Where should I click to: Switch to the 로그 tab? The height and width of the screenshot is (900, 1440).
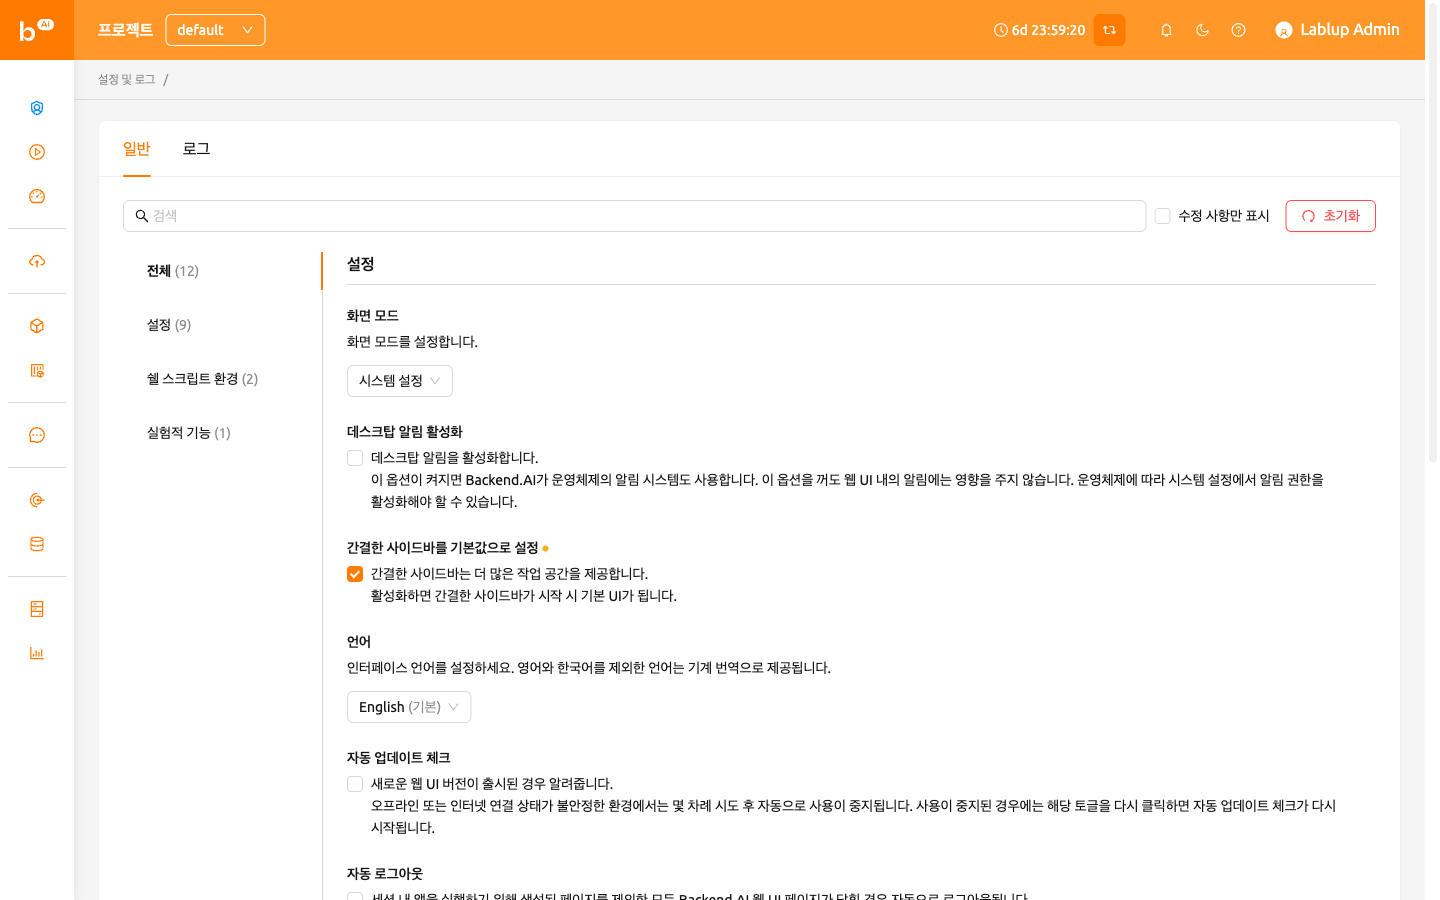click(x=196, y=149)
